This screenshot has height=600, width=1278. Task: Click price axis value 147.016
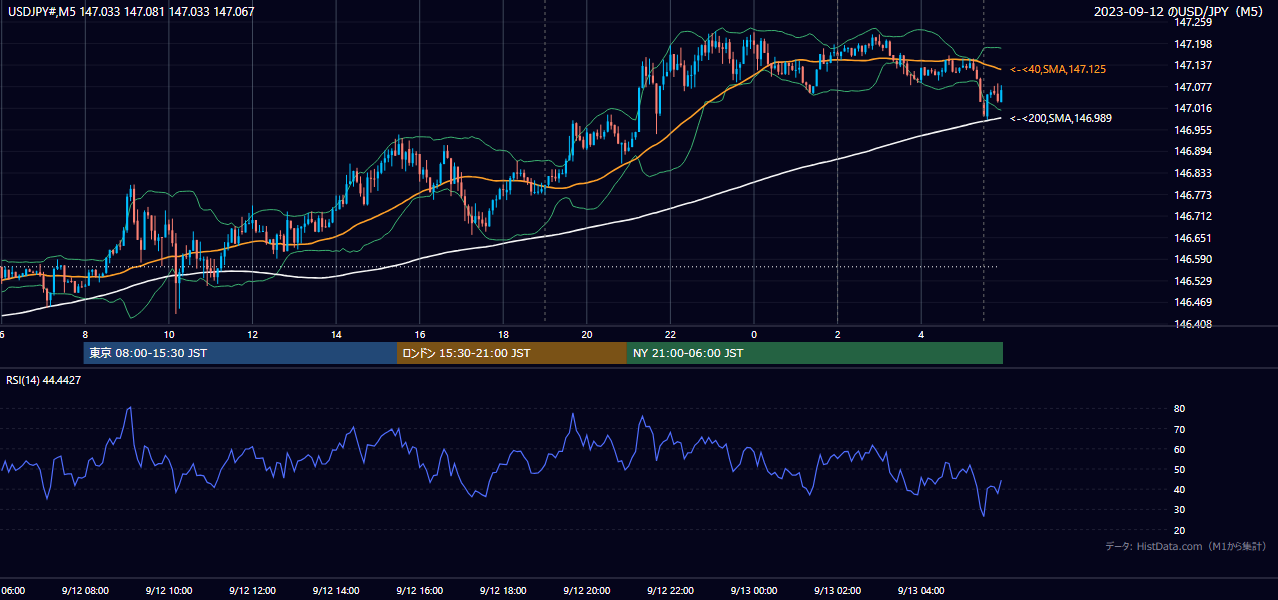(x=1193, y=108)
